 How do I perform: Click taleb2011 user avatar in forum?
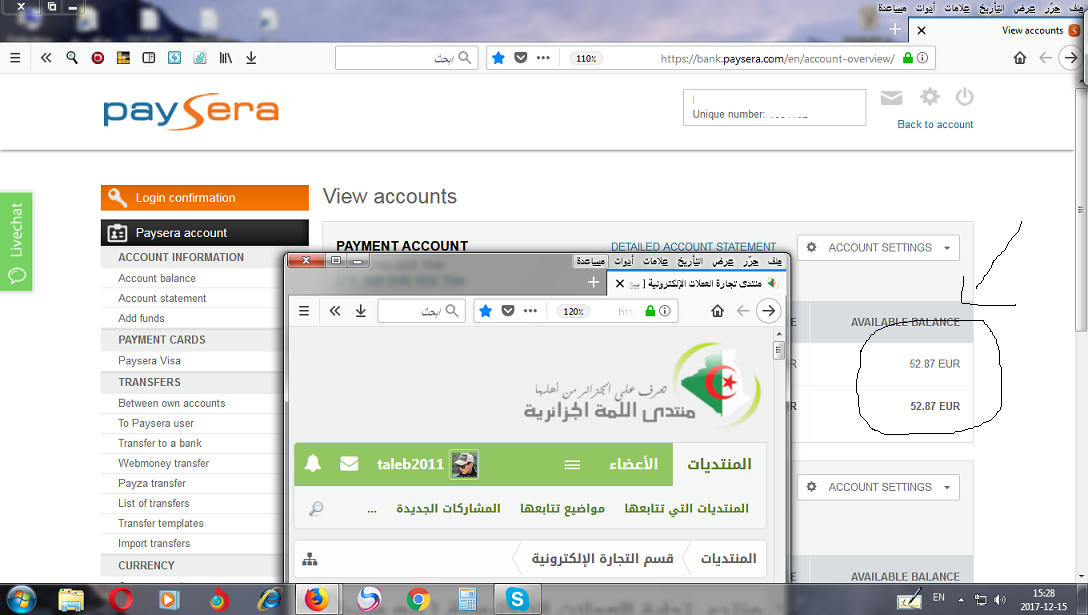(x=464, y=464)
